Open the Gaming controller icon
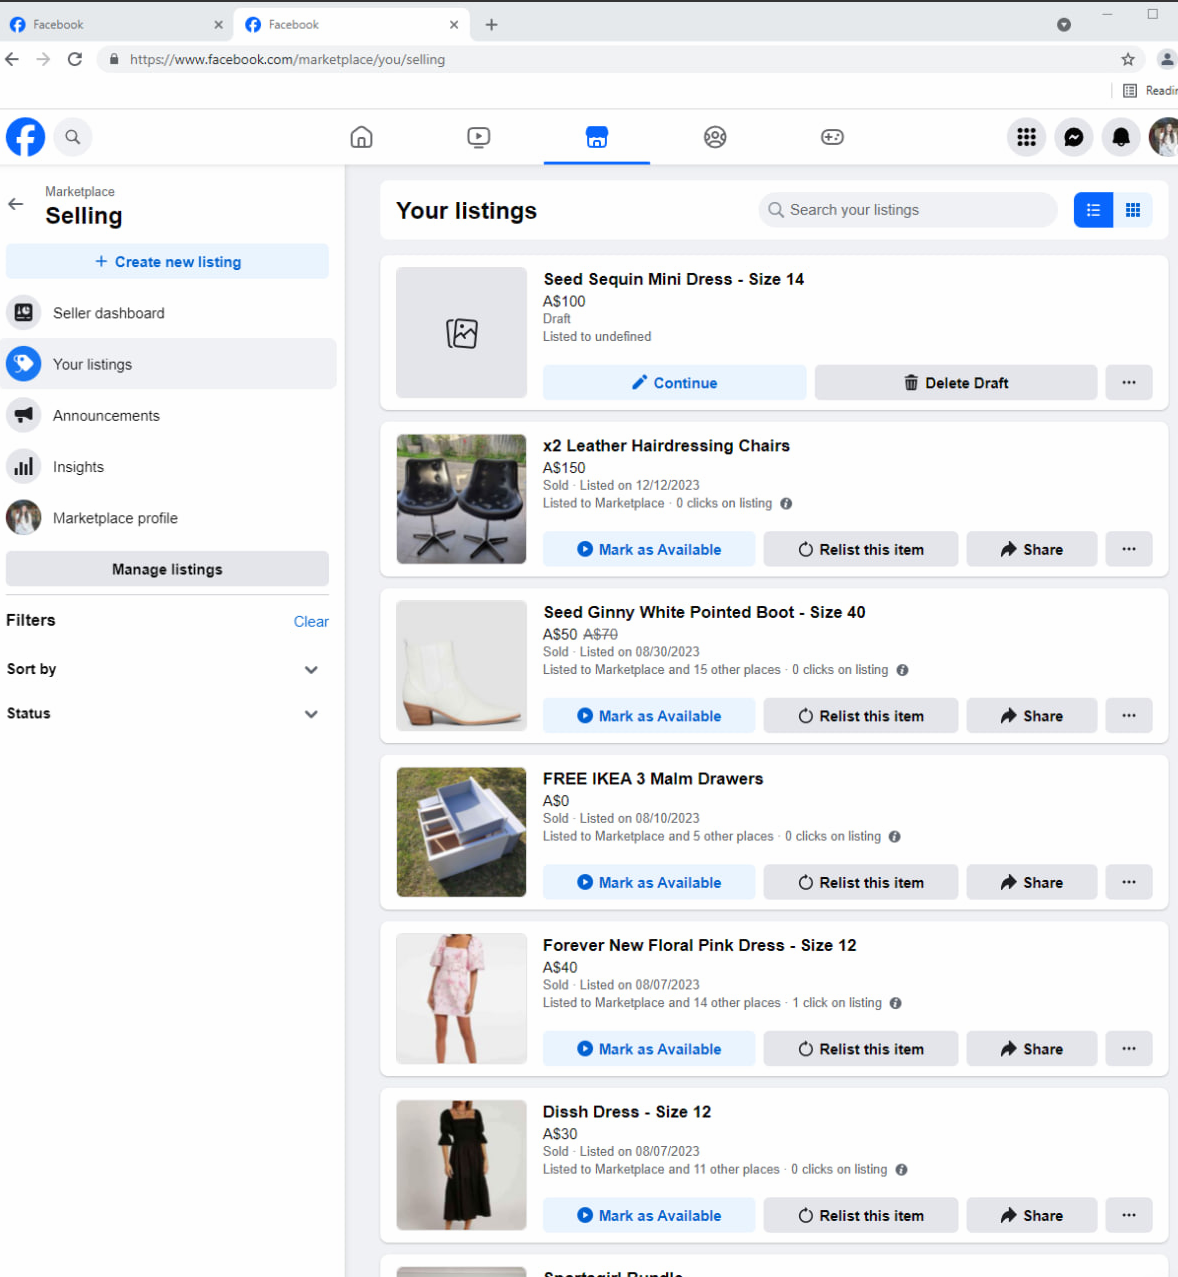1178x1277 pixels. pyautogui.click(x=832, y=137)
